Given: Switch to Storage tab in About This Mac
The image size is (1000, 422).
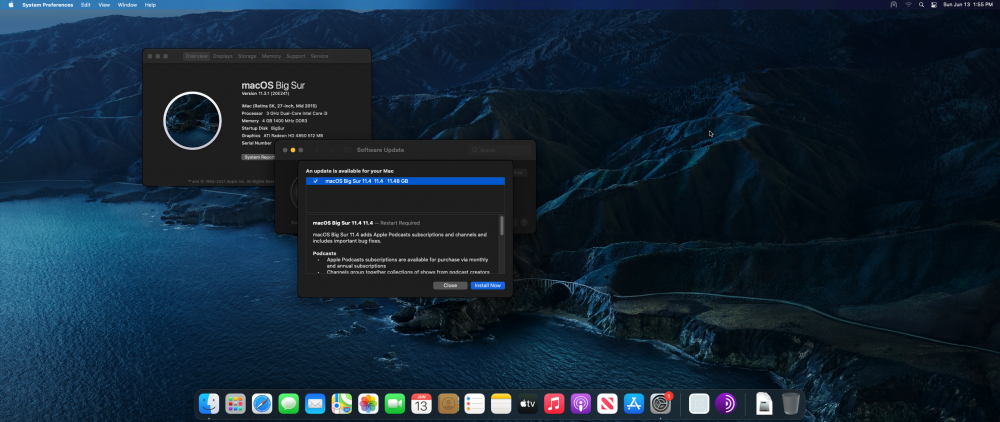Looking at the screenshot, I should [x=247, y=56].
